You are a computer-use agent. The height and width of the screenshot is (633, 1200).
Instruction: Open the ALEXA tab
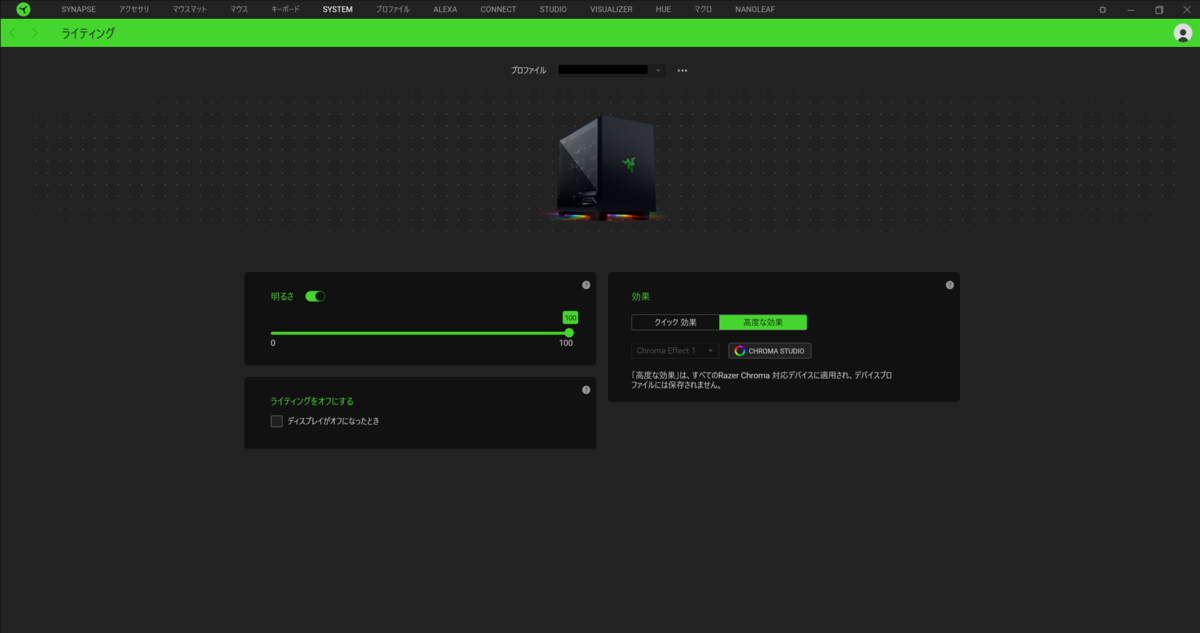445,9
